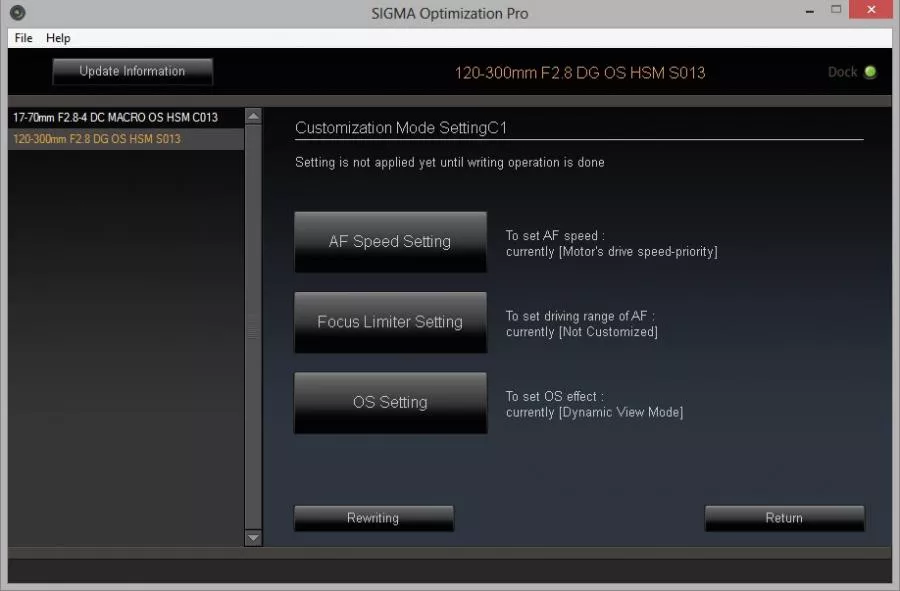The height and width of the screenshot is (591, 900).
Task: Open the Help menu
Action: (58, 38)
